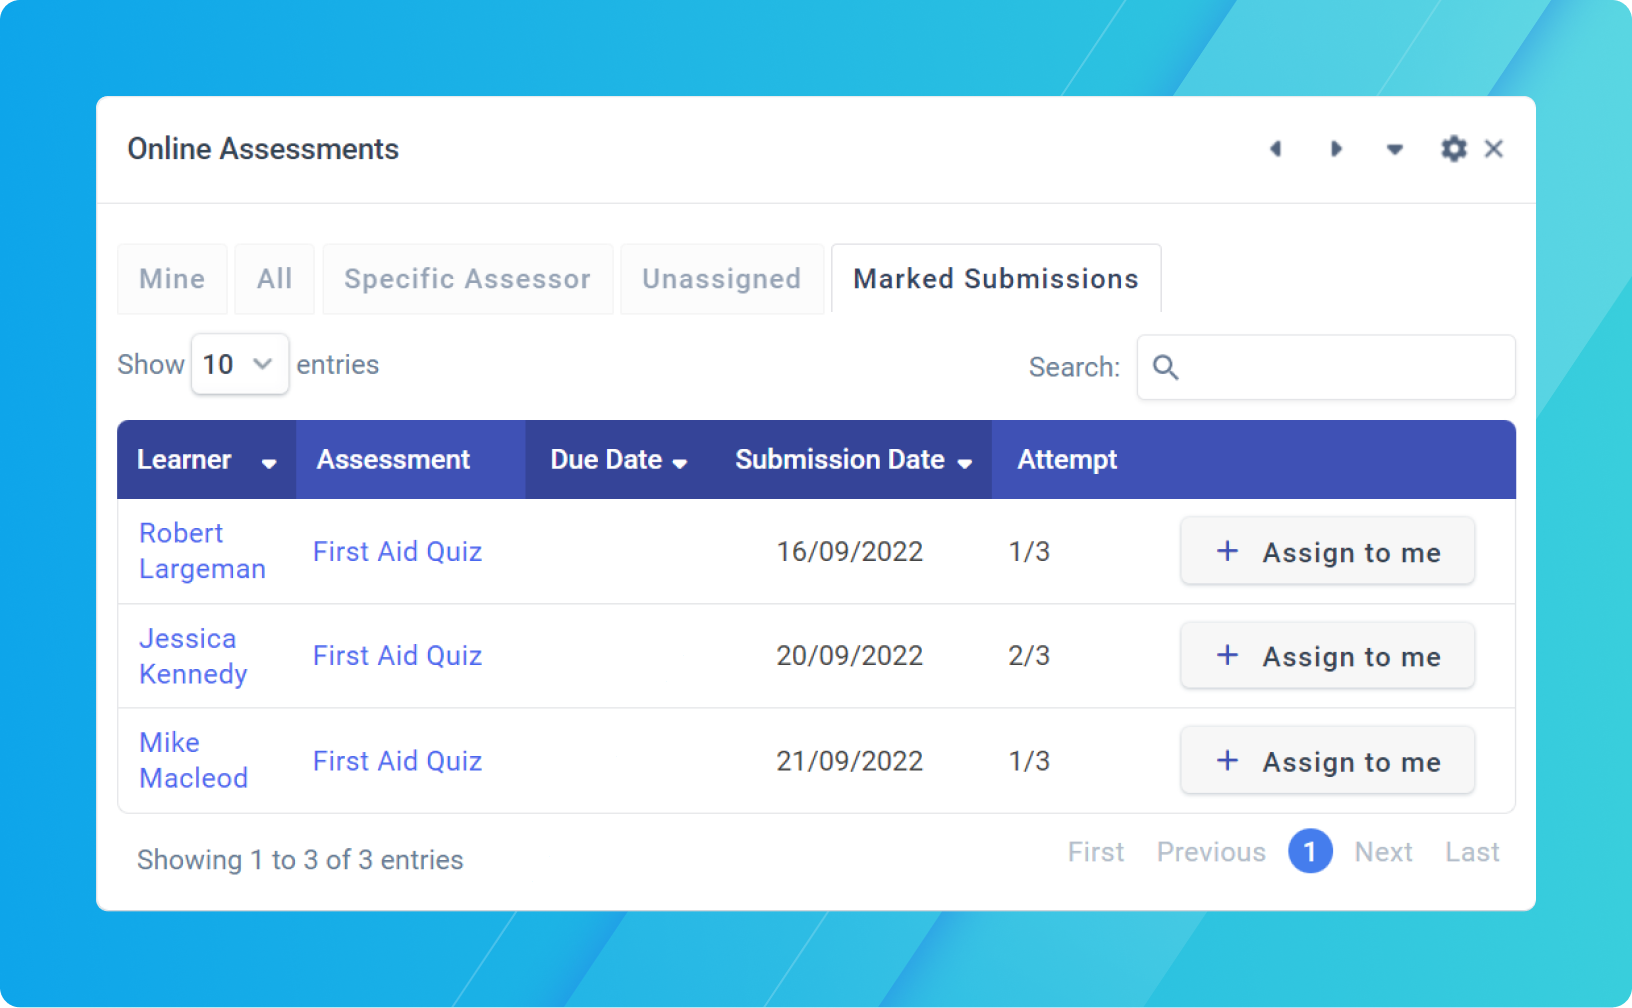This screenshot has height=1008, width=1632.
Task: Sort the table by the Learner column
Action: 269,463
